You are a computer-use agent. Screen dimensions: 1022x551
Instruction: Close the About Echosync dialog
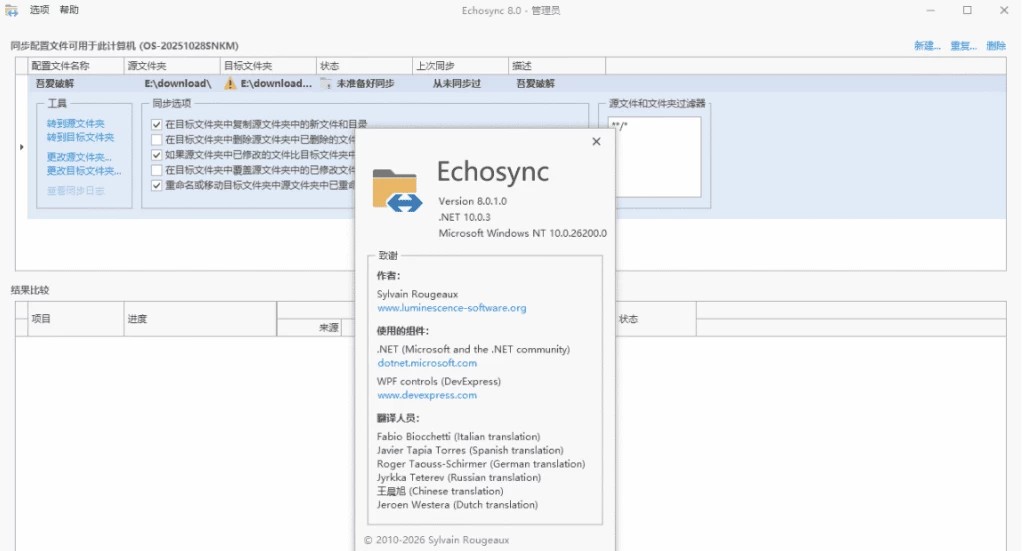[x=597, y=142]
